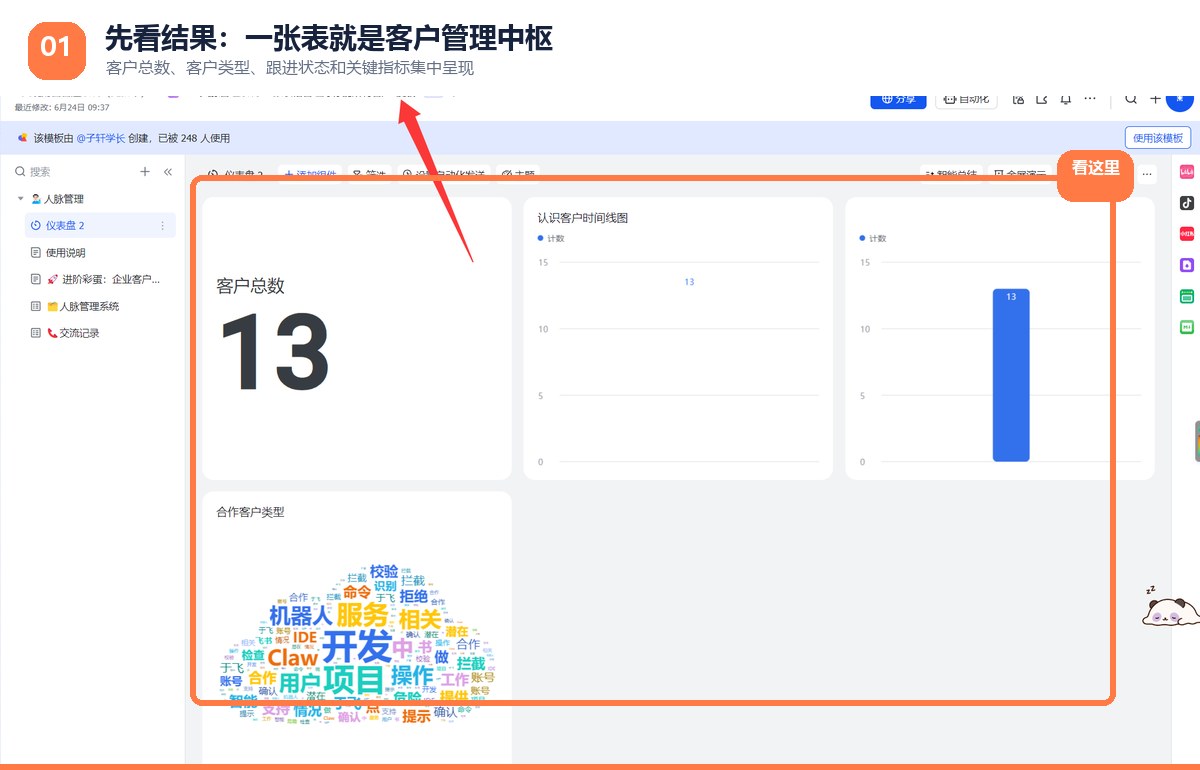
Task: Click the pink app icon in the right rail
Action: tap(1187, 172)
